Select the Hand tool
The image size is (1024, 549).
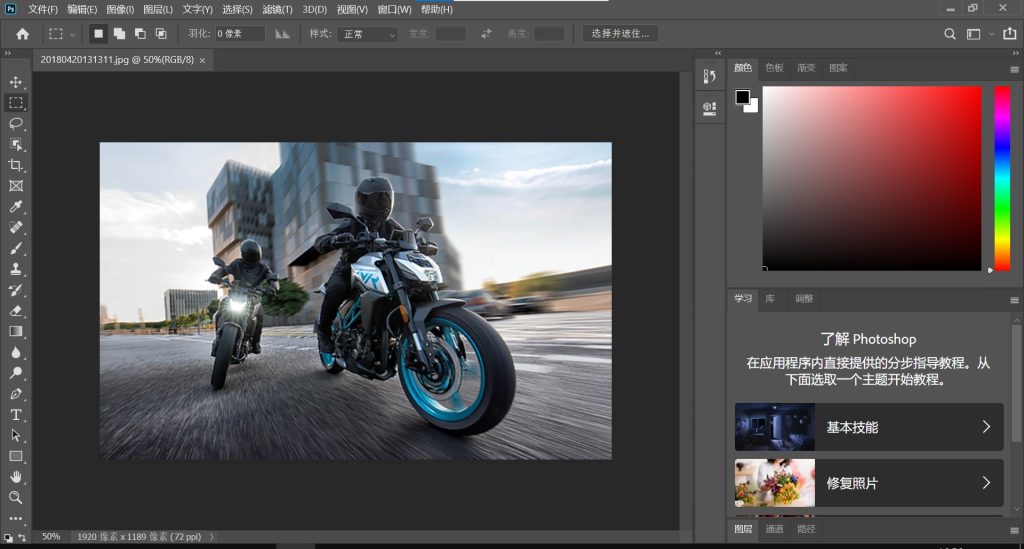(x=16, y=476)
